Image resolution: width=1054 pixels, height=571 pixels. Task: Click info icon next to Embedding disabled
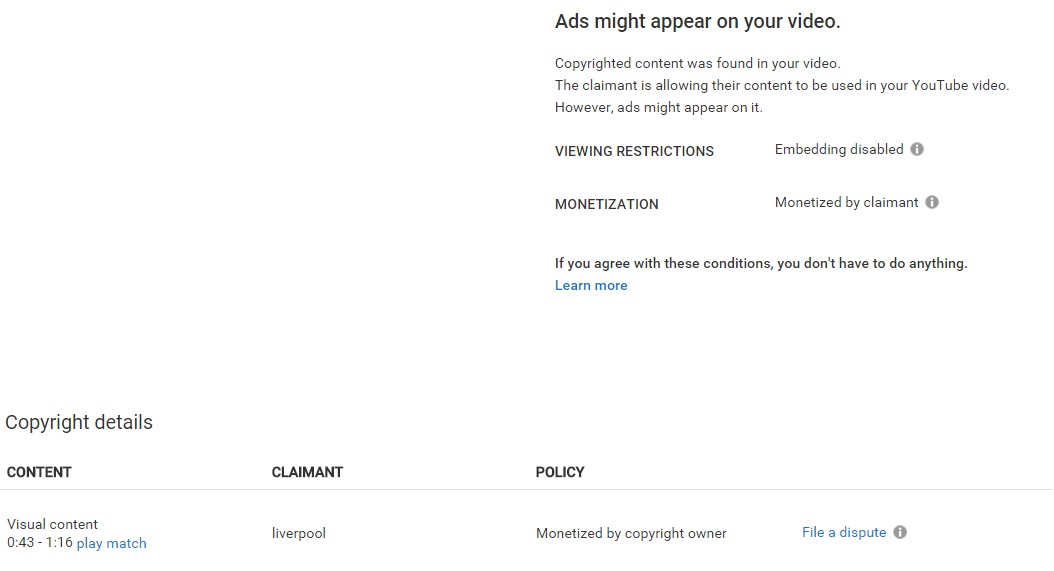pos(917,149)
